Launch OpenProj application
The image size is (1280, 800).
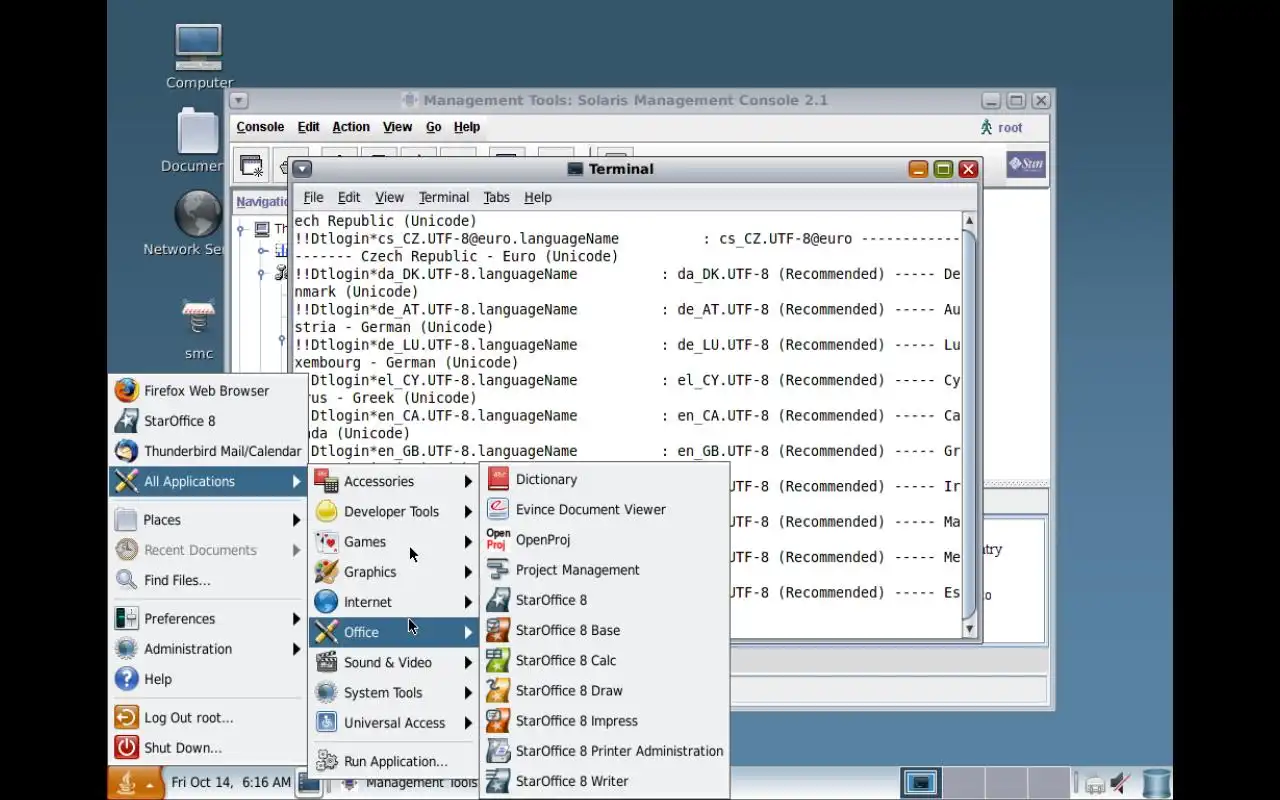[604, 539]
